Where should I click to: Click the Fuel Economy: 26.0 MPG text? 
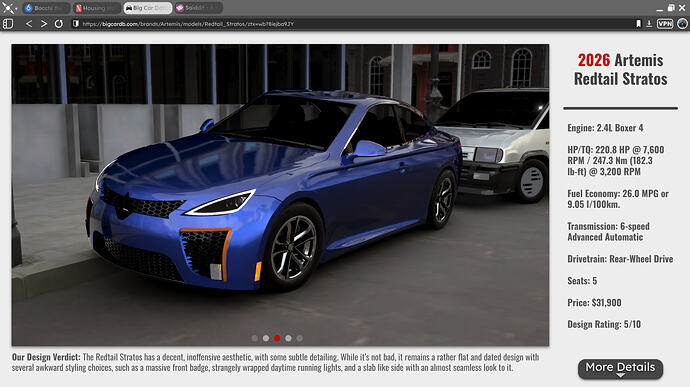tap(618, 199)
